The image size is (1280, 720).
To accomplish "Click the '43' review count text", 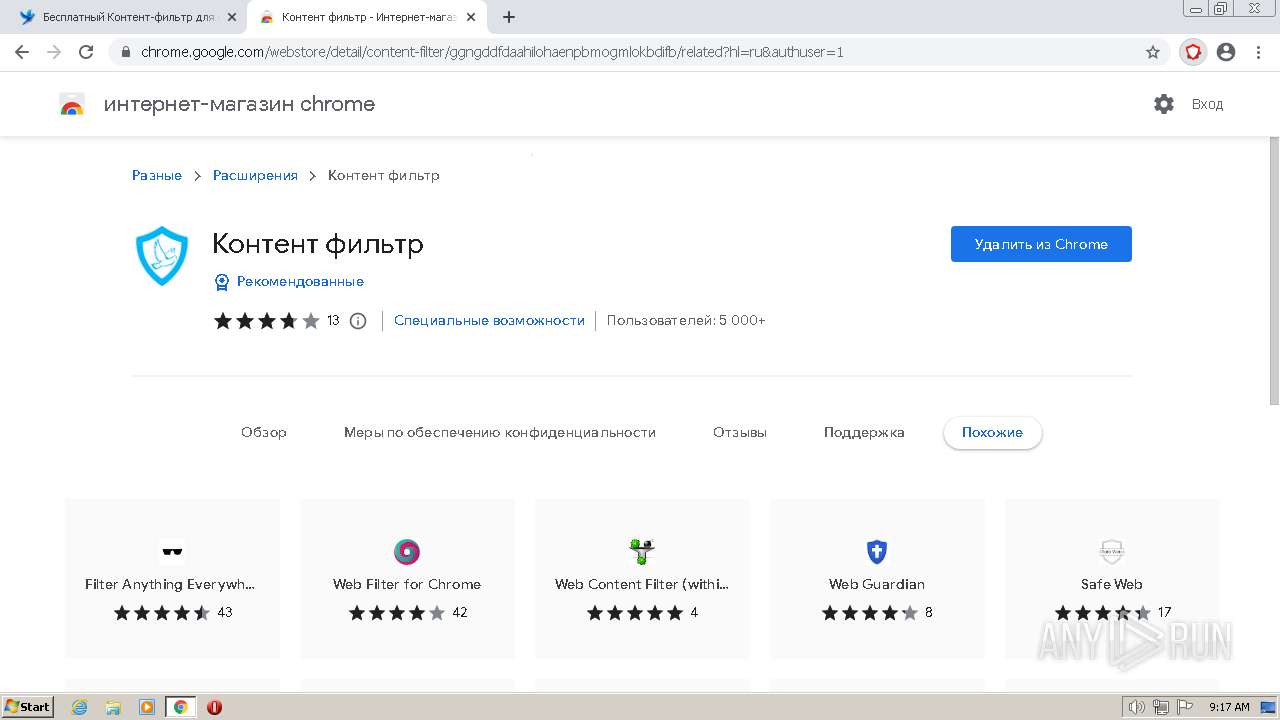I will click(x=225, y=613).
